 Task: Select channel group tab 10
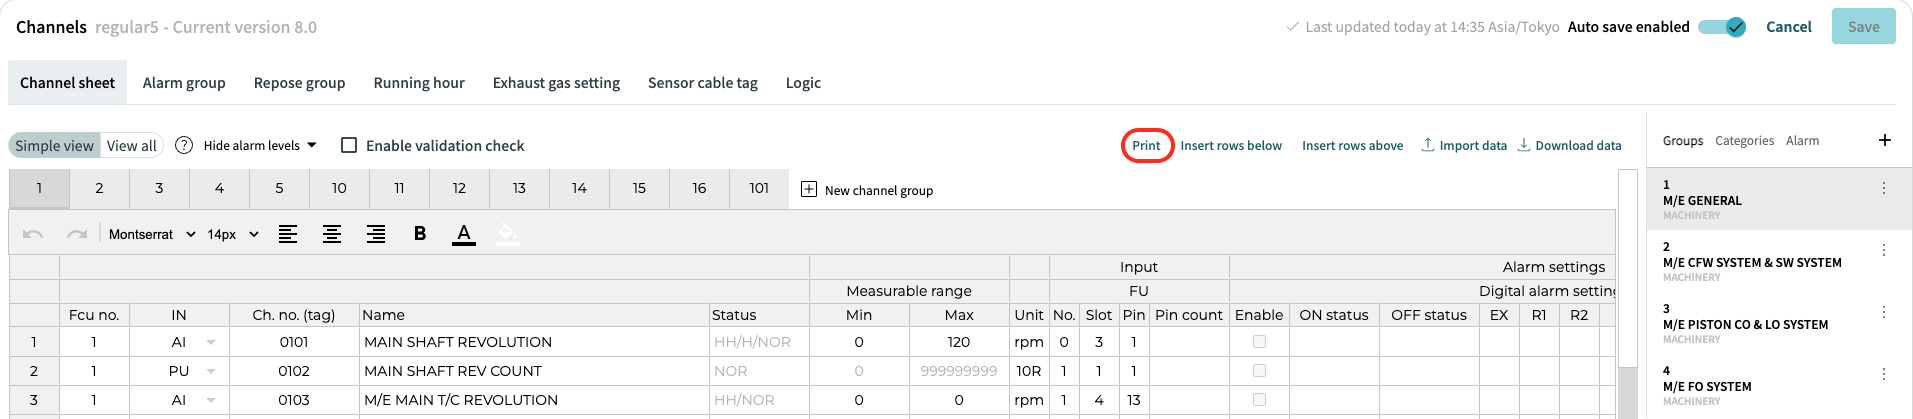pyautogui.click(x=339, y=188)
